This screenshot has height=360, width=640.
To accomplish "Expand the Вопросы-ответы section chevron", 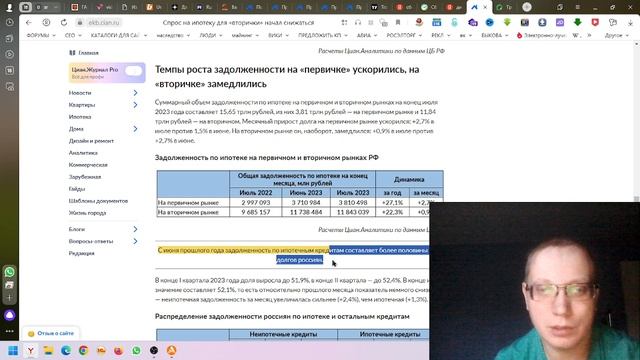I will point(135,241).
